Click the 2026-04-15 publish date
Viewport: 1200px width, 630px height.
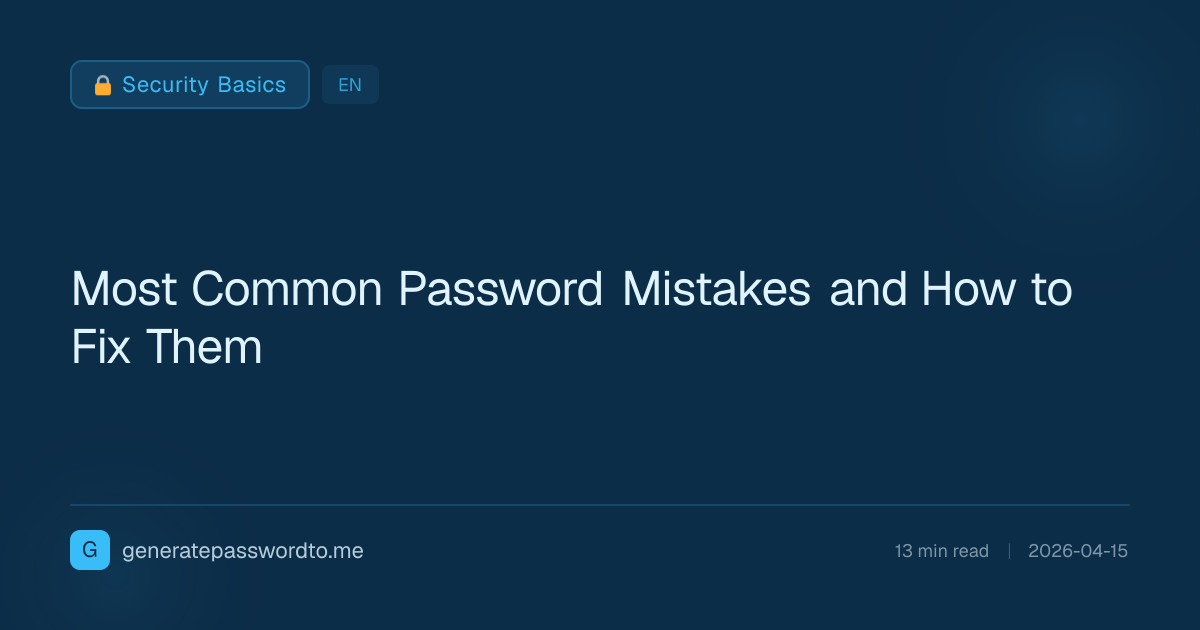point(1077,551)
